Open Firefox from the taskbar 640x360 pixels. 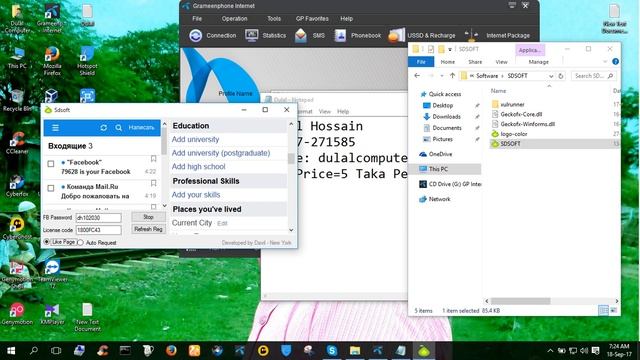click(171, 351)
